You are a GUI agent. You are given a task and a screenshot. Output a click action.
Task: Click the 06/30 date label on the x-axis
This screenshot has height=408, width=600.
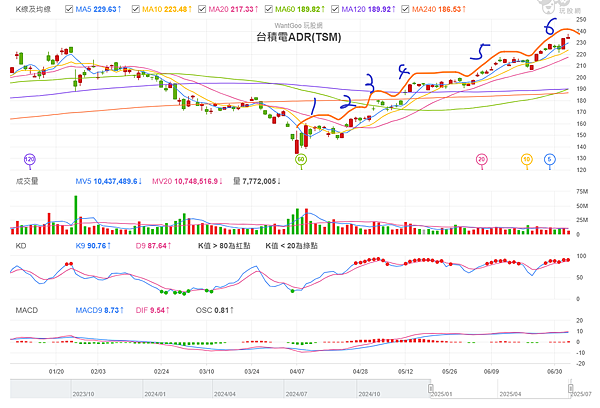coord(554,371)
